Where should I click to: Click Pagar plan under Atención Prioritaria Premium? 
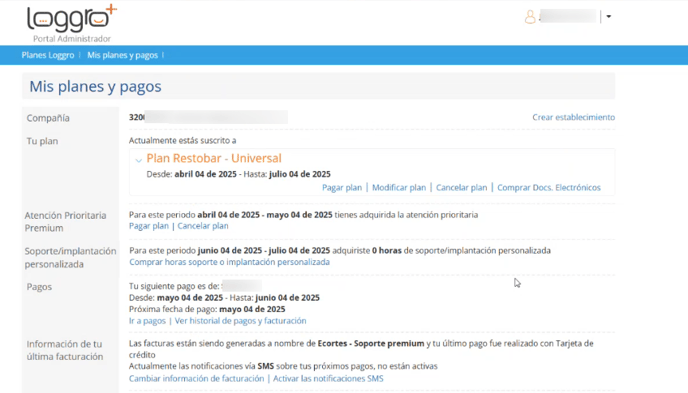click(149, 226)
